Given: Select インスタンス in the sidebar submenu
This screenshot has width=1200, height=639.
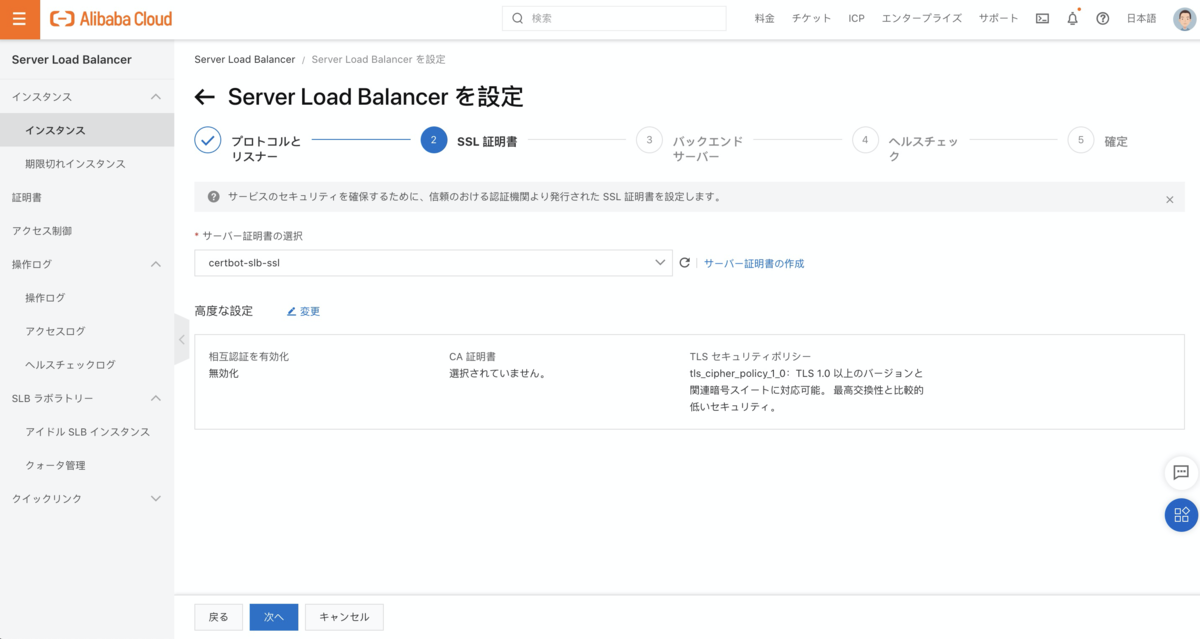Looking at the screenshot, I should pyautogui.click(x=87, y=130).
